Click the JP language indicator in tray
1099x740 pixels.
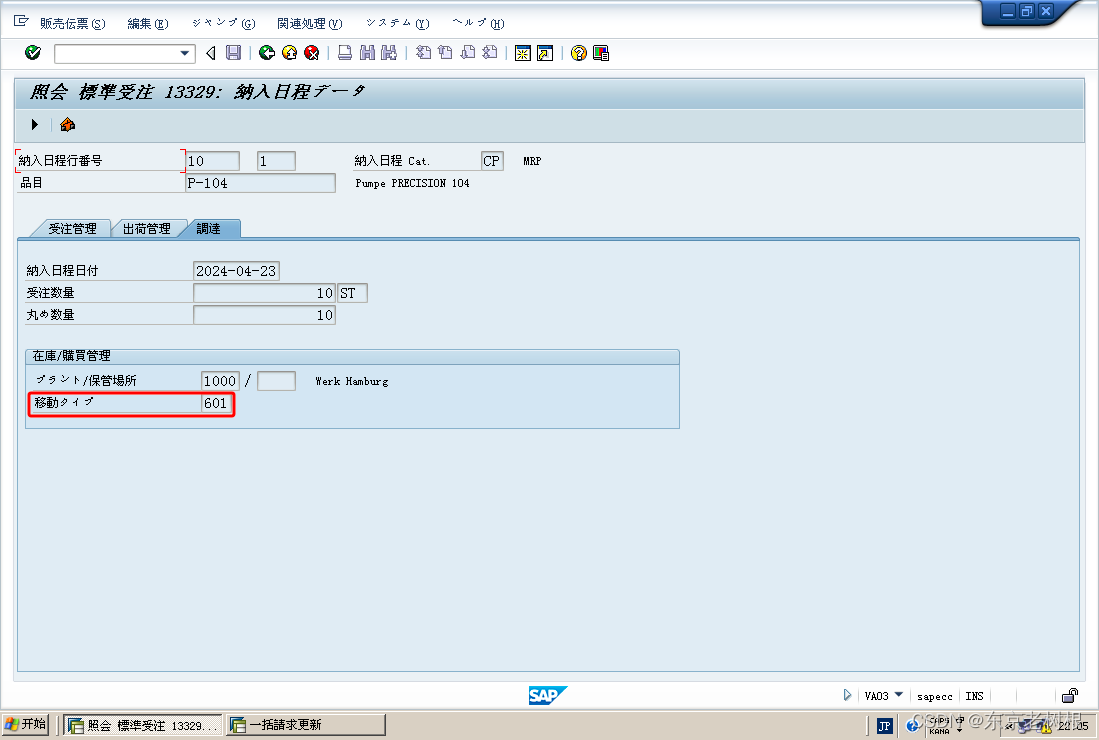click(x=885, y=726)
